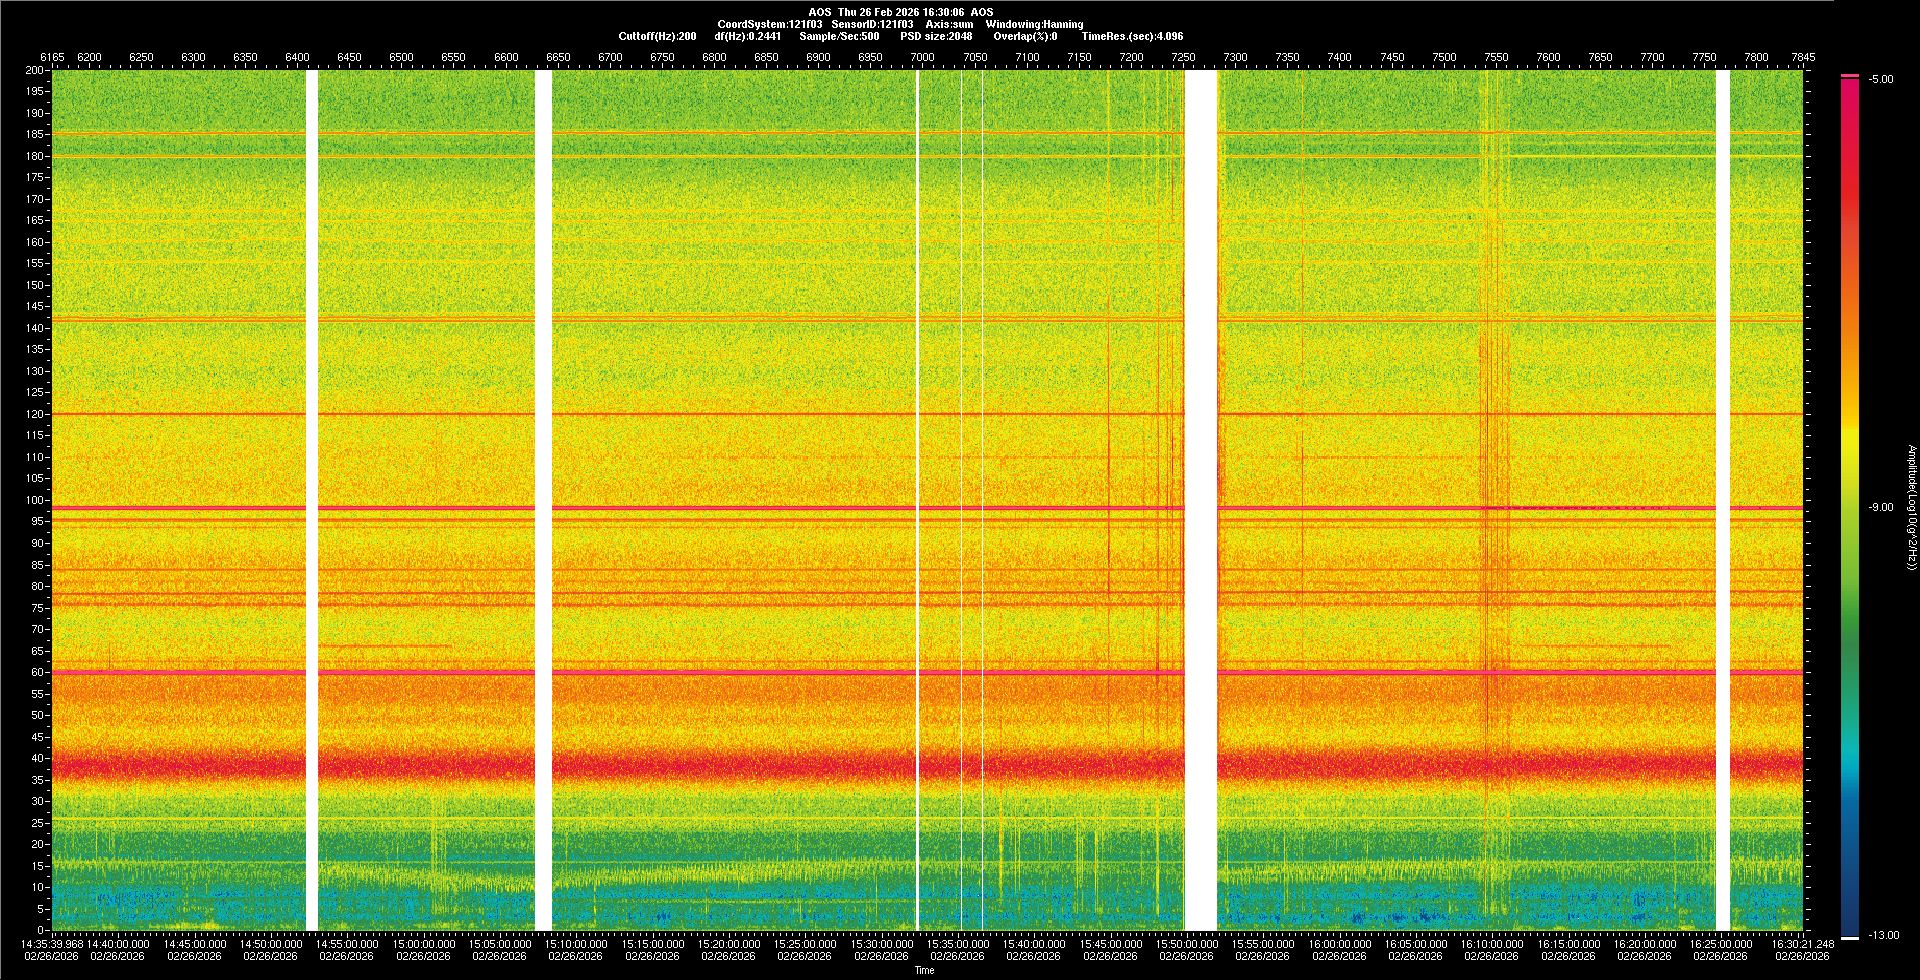Screen dimensions: 1920x980
Task: Click the 16:10:00.000 time axis label
Action: 1491,943
